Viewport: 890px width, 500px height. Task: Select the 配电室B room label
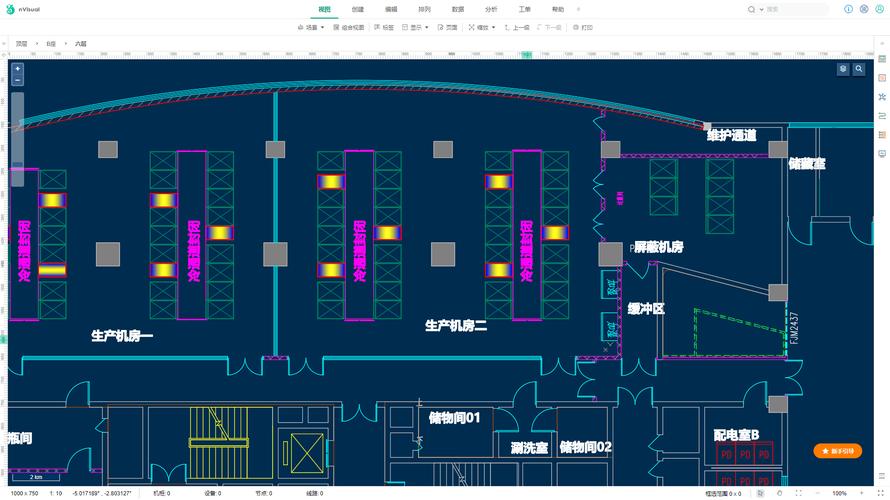[736, 435]
